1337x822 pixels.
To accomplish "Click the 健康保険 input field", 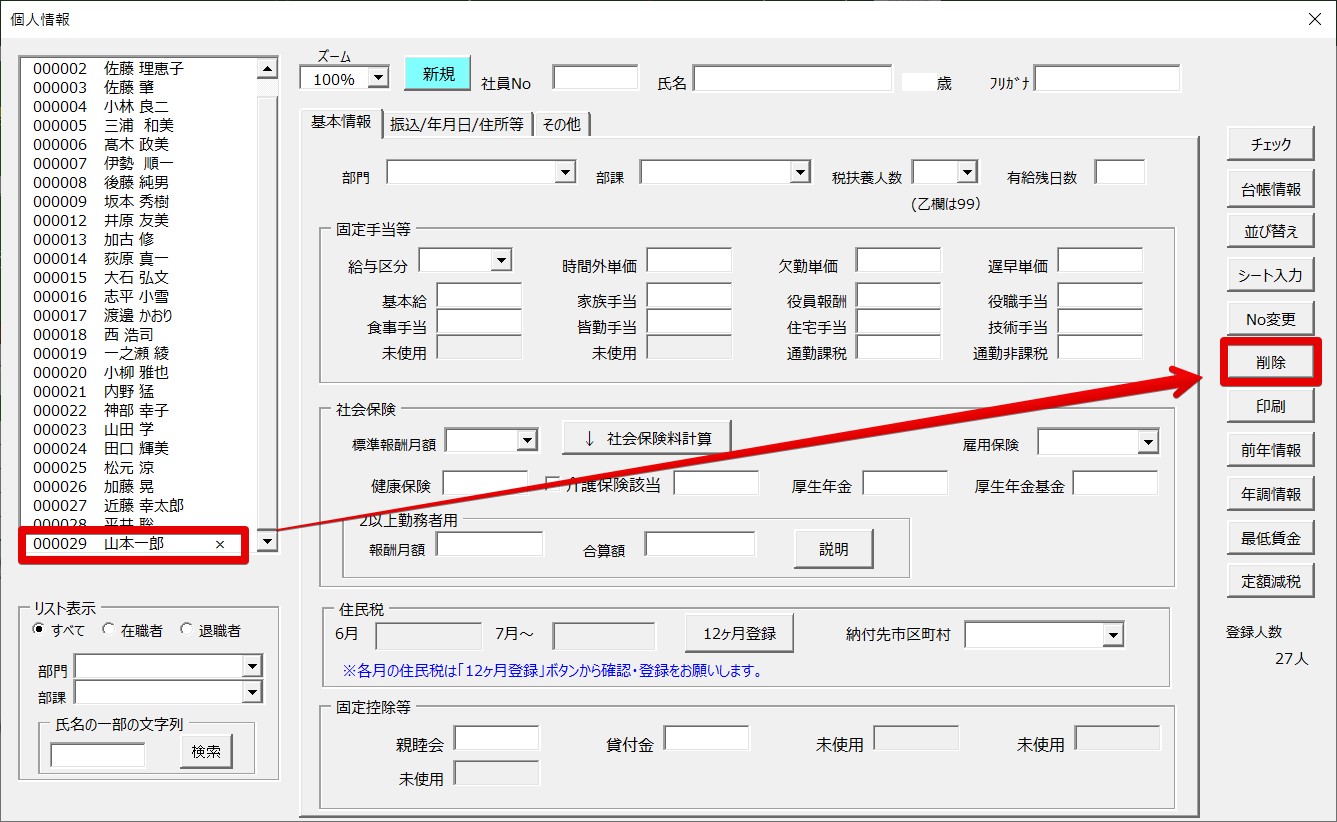I will coord(485,483).
